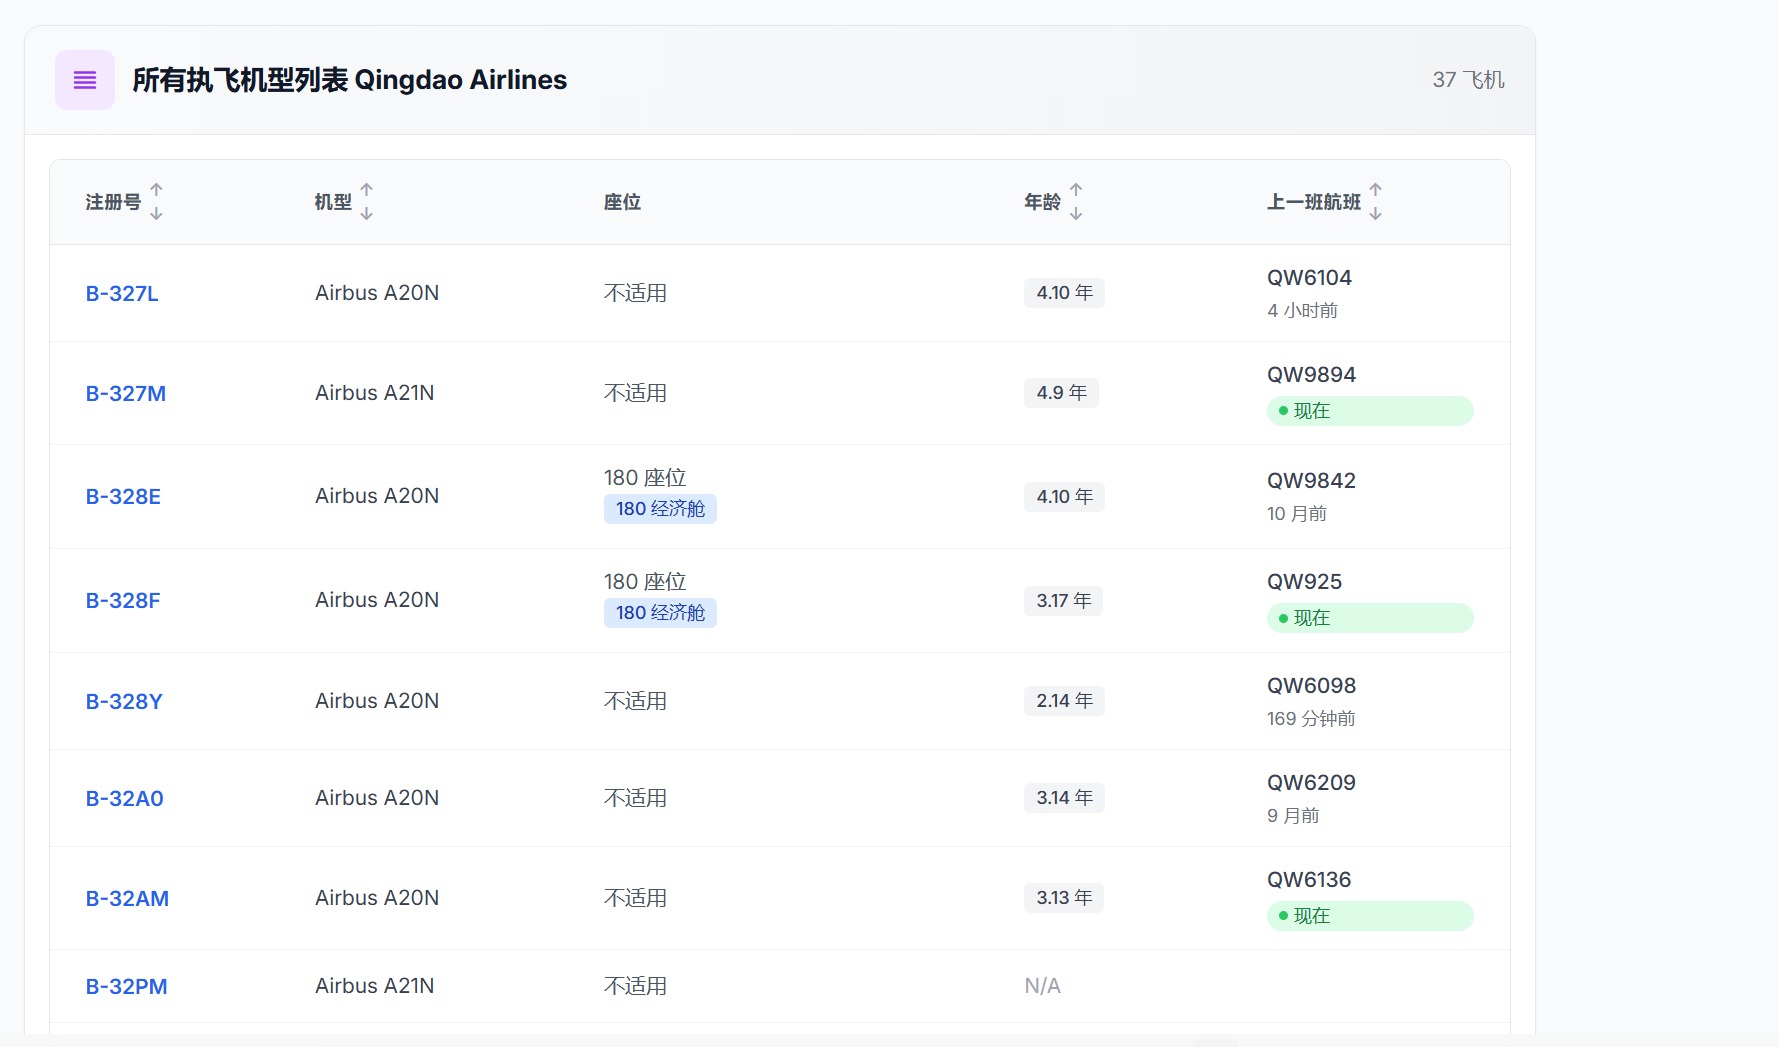Screen dimensions: 1779x1047
Task: Click 180 经济舱 tag in B-328E row
Action: 660,509
